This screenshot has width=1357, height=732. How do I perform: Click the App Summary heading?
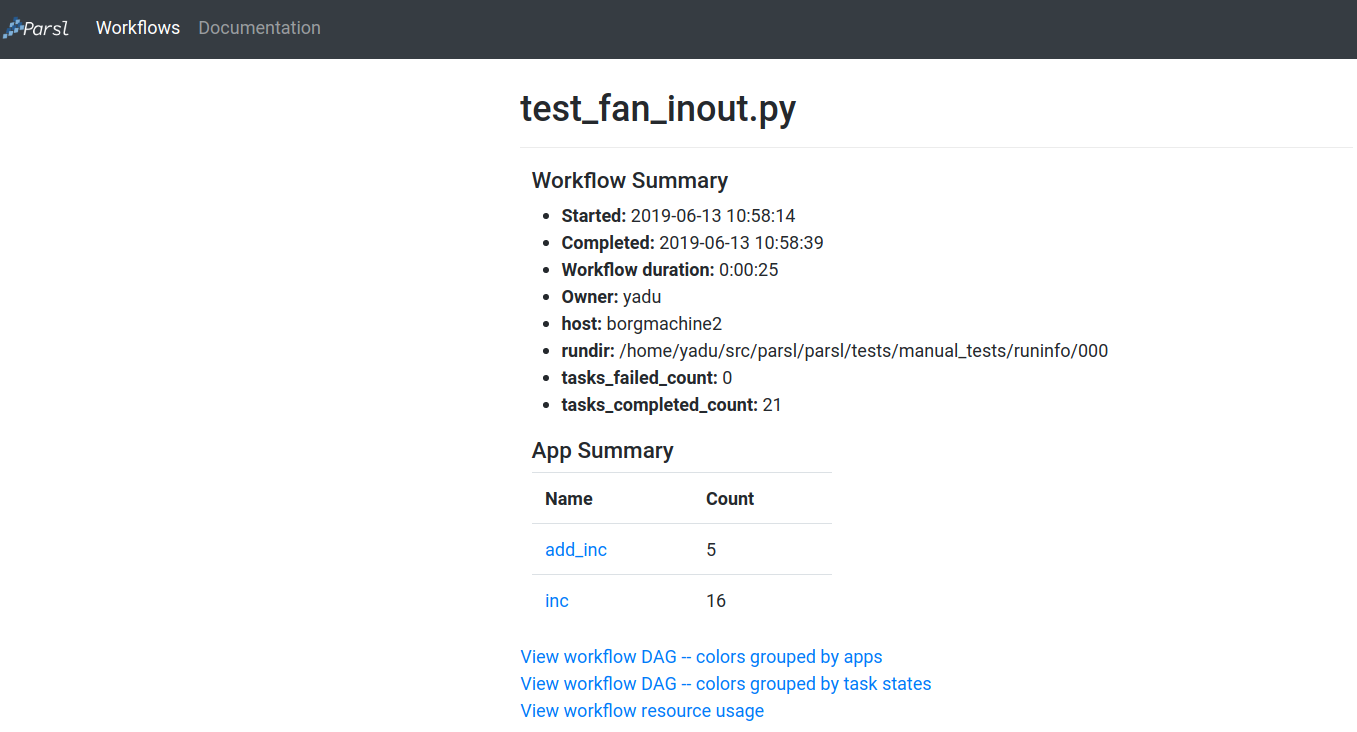click(603, 450)
